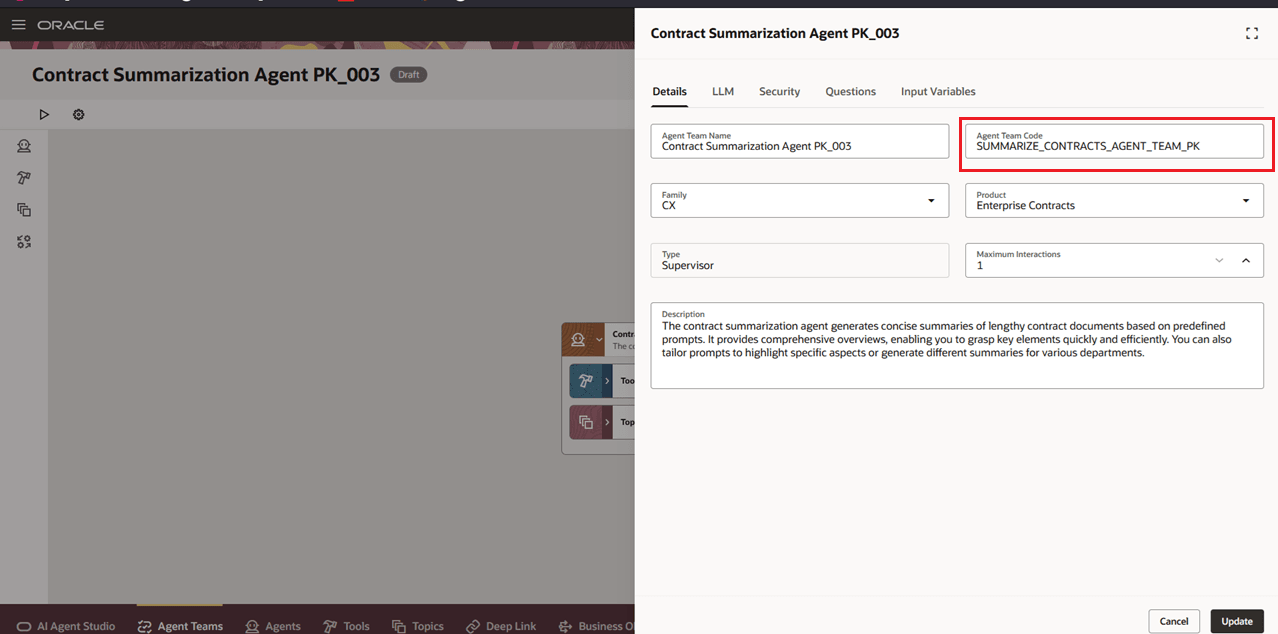Expand the Topics node chevron on canvas
The image size is (1278, 634).
tap(608, 422)
